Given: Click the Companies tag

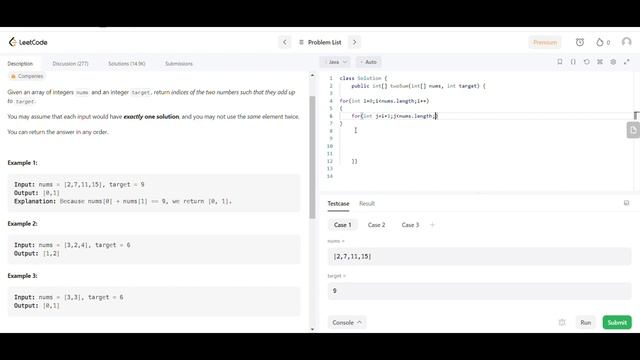Looking at the screenshot, I should 27,76.
